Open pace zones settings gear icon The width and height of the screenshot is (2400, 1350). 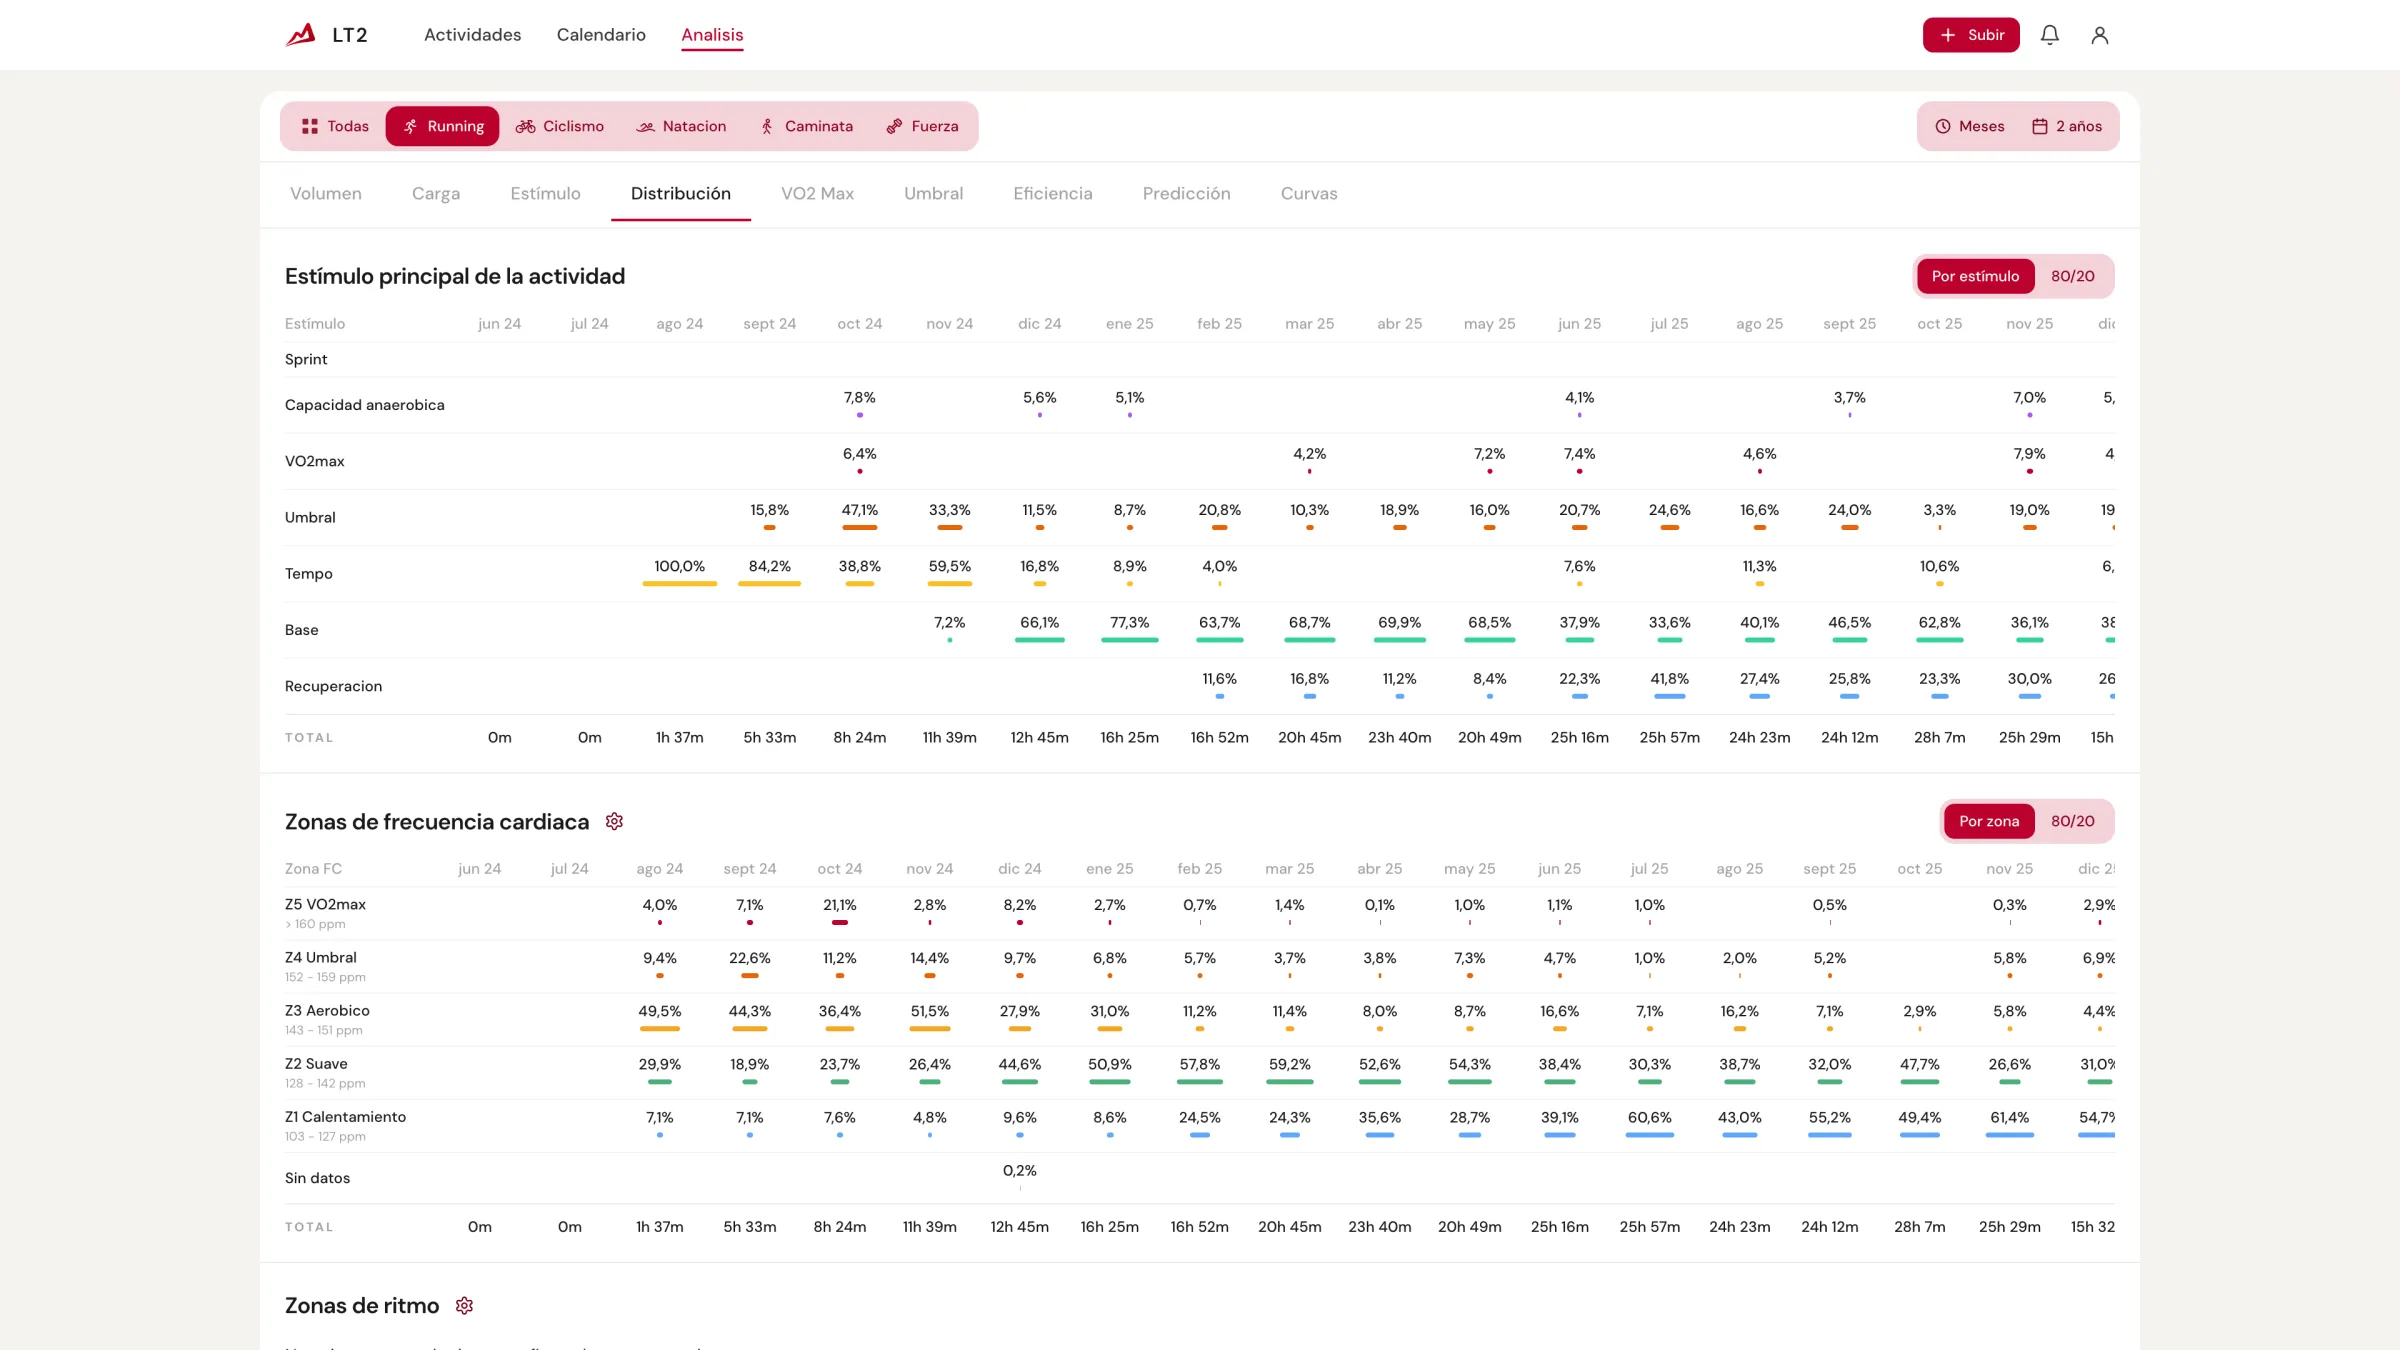click(464, 1305)
